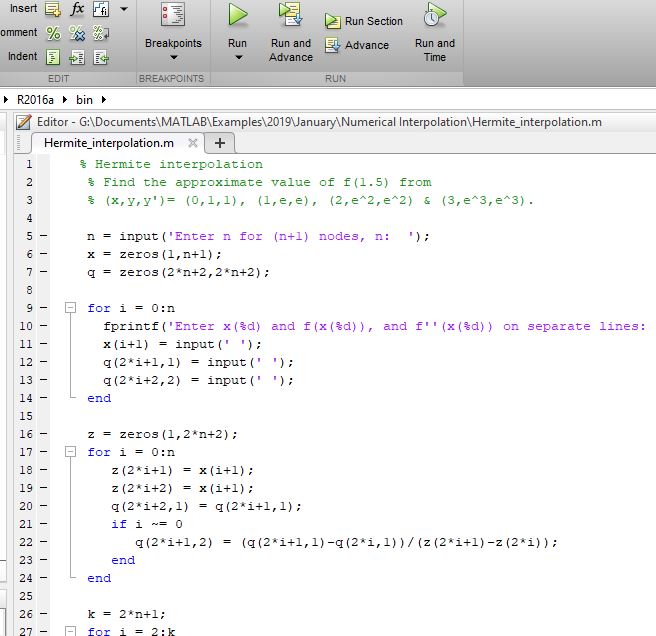Click 'q(2*i+2,1) = q(2*i+1,1);' on line 20

(206, 506)
